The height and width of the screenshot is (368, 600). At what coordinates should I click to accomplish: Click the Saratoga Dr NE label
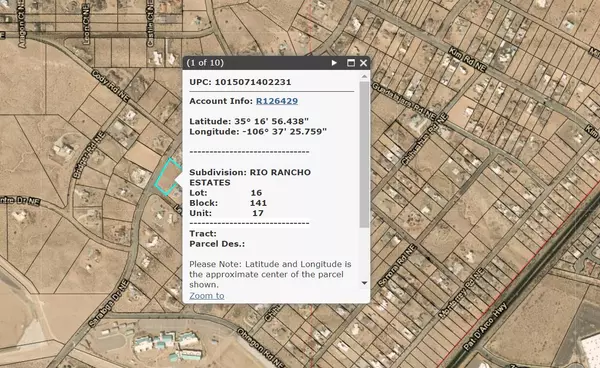(x=108, y=304)
